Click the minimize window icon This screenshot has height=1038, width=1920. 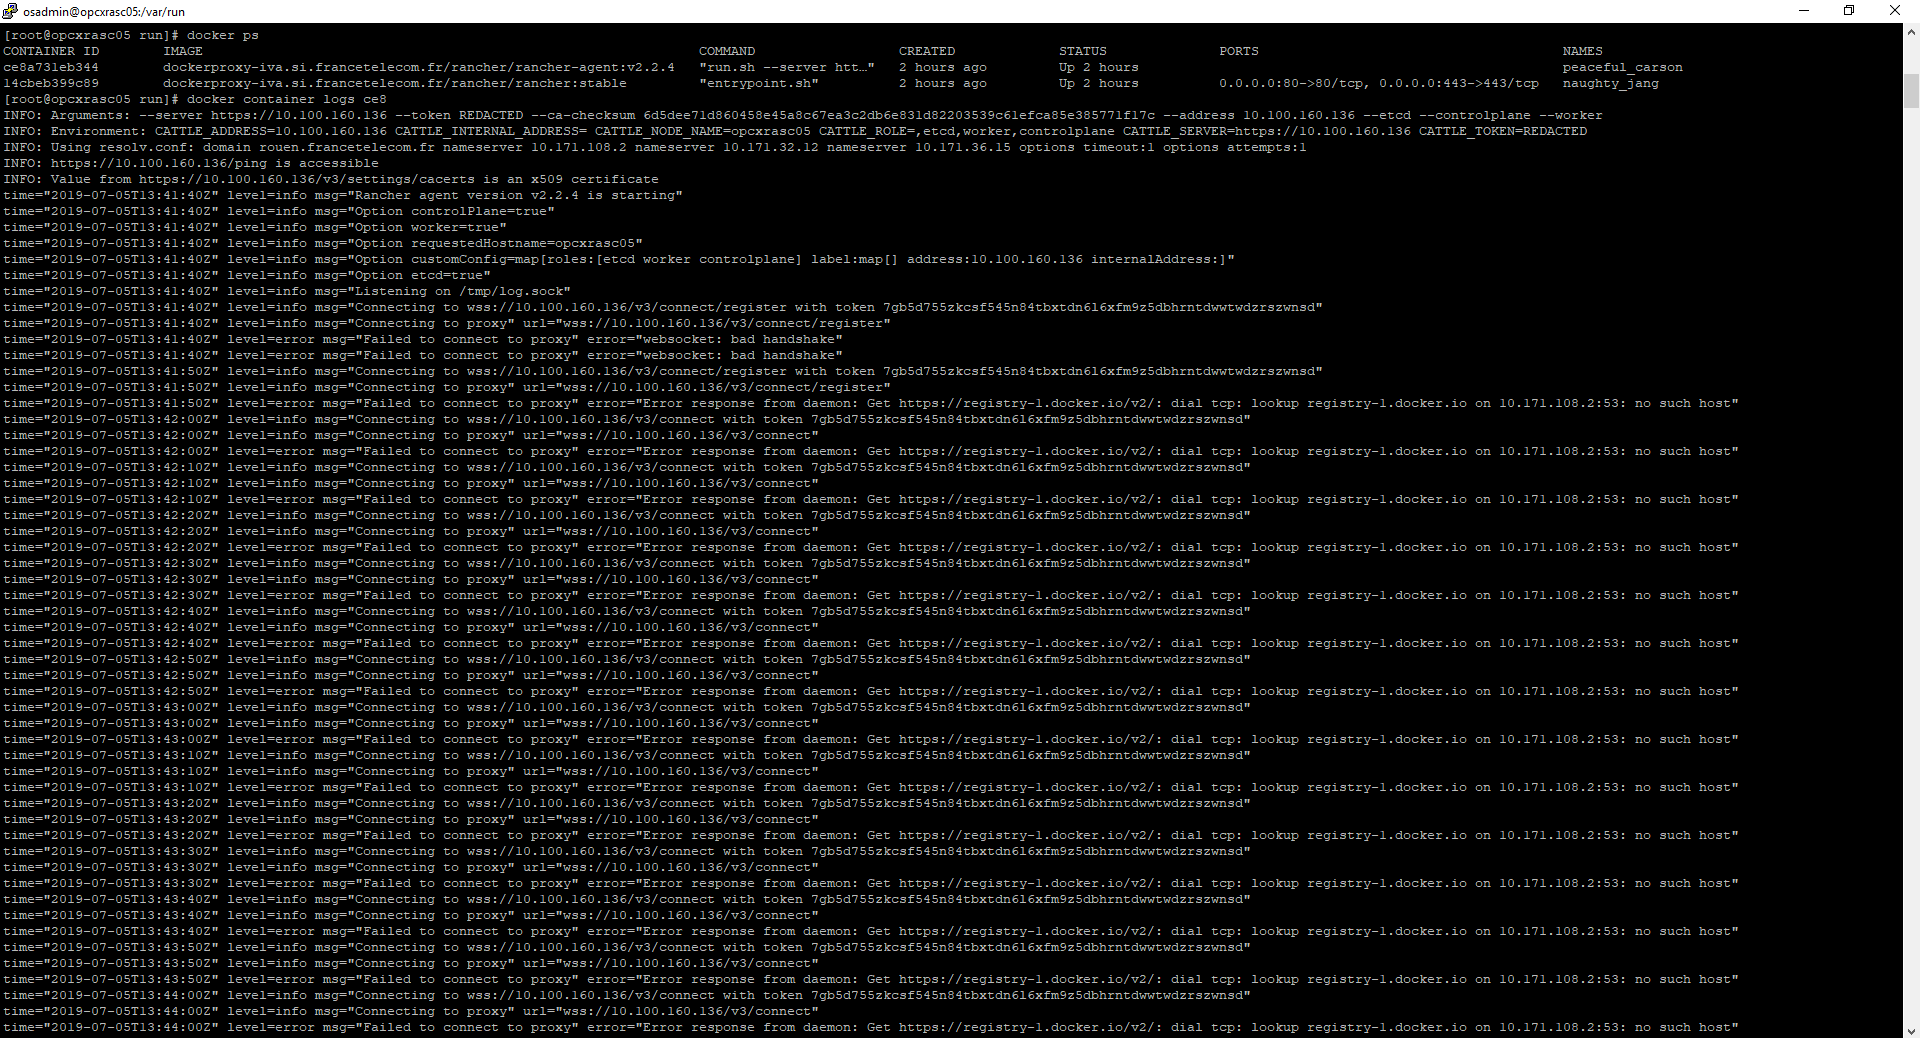click(1803, 11)
